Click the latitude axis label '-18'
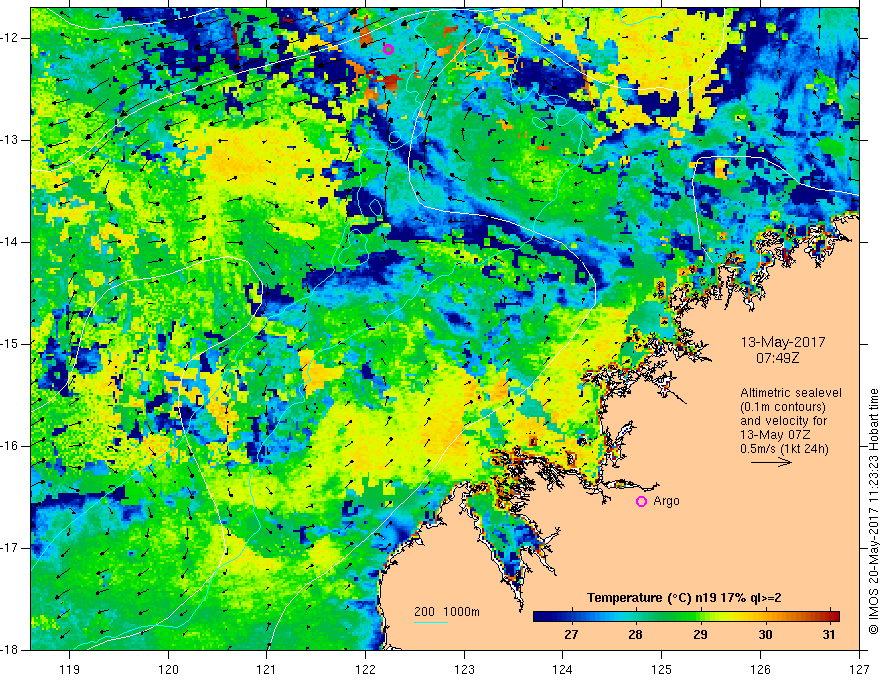The width and height of the screenshot is (880, 680). point(10,650)
